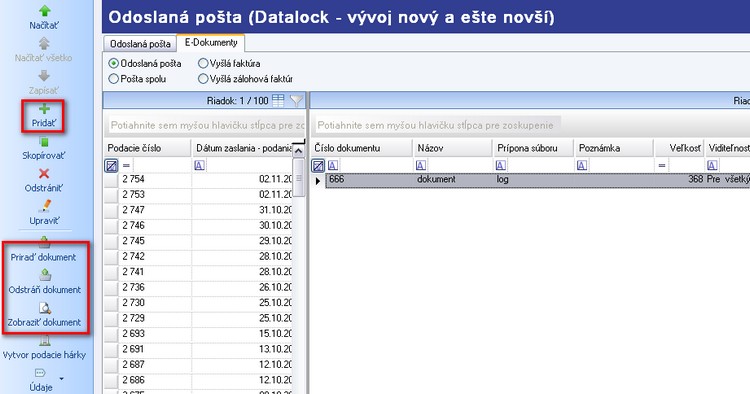This screenshot has width=750, height=394.
Task: Click the Načítať green arrow icon
Action: coord(44,11)
